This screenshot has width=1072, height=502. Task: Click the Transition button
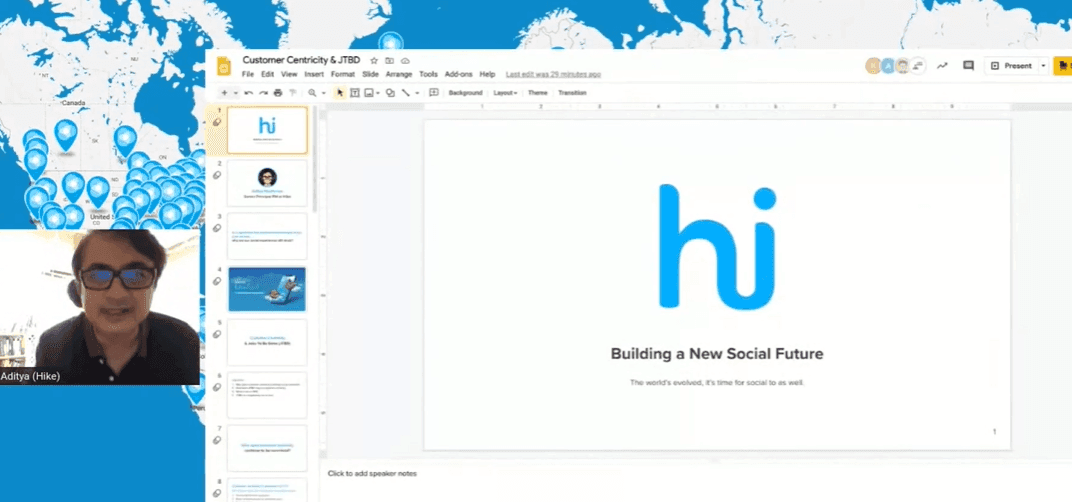click(x=572, y=93)
